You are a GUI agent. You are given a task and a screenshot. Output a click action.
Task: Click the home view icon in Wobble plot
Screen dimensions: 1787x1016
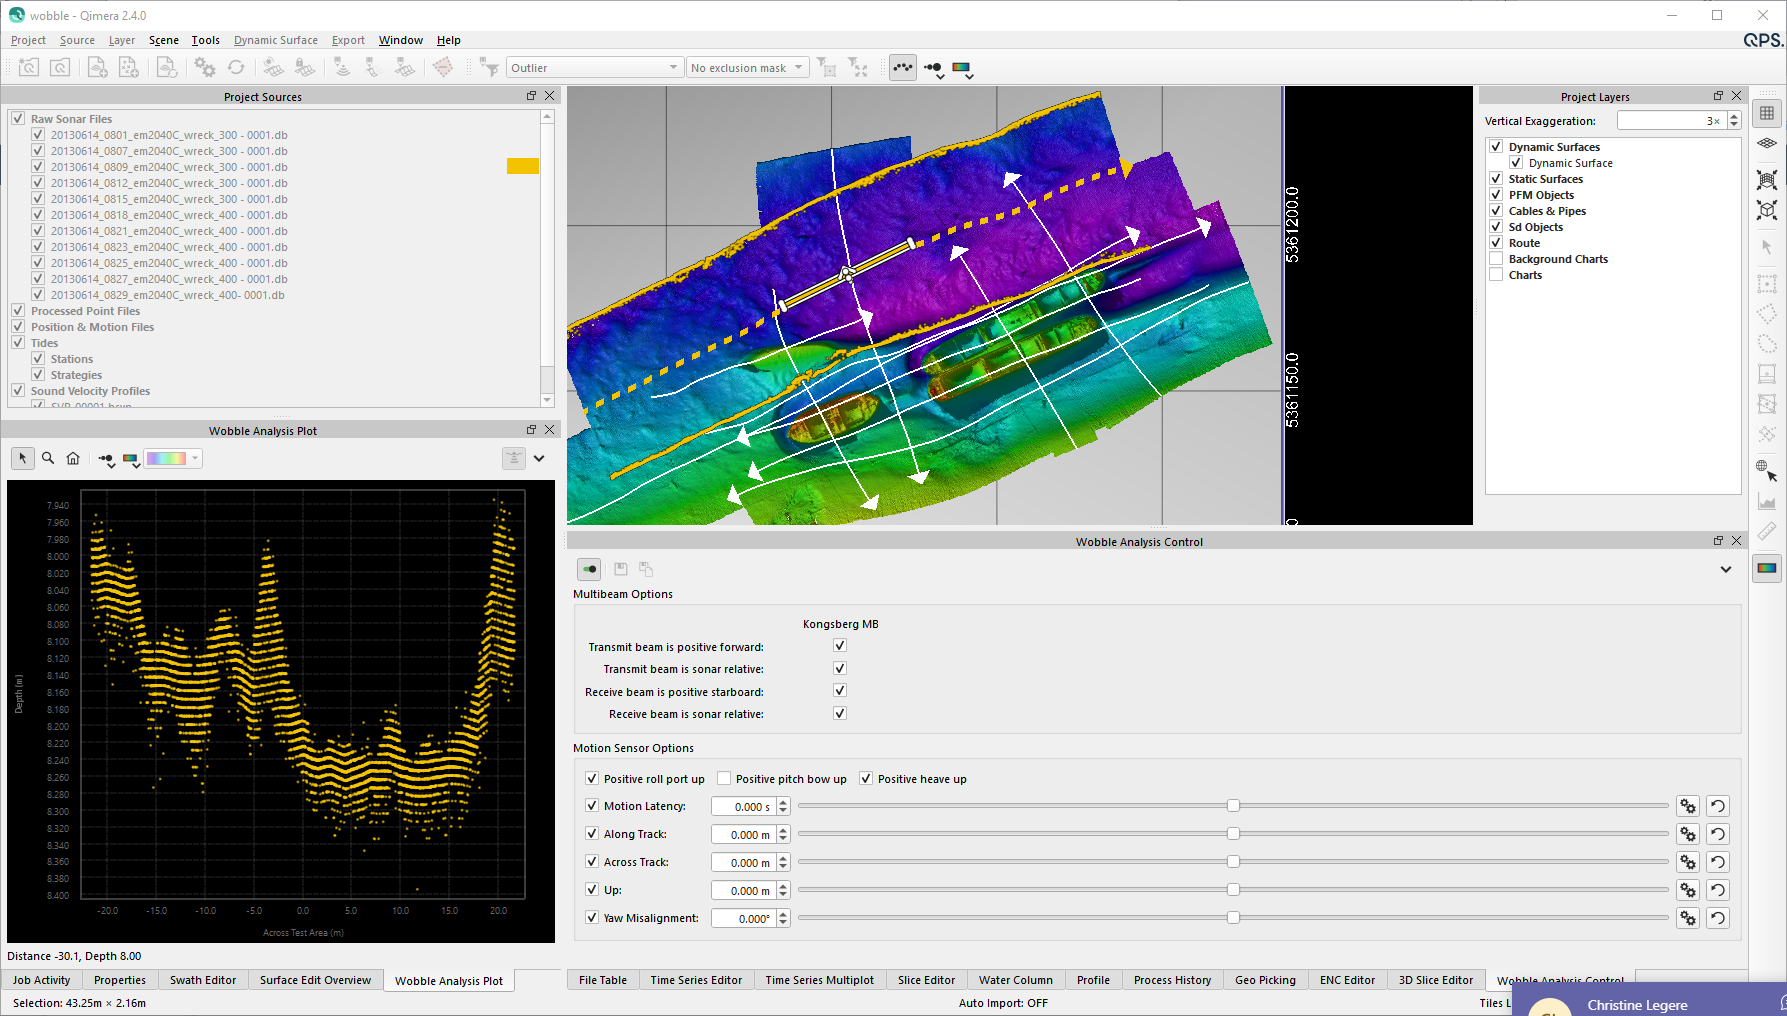tap(73, 458)
